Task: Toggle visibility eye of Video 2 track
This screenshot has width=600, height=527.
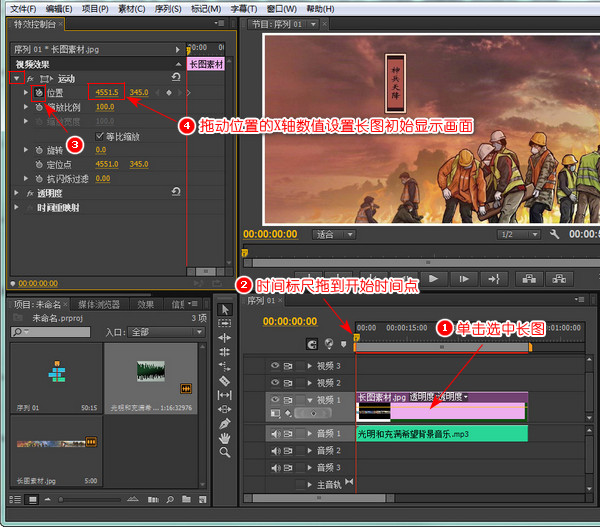Action: (x=275, y=382)
